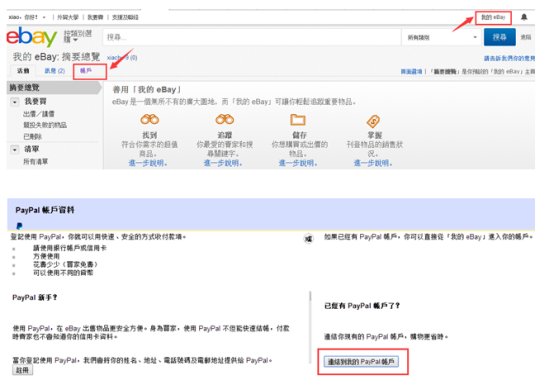Click 進一步說明 under 找到
The width and height of the screenshot is (554, 385).
(148, 163)
